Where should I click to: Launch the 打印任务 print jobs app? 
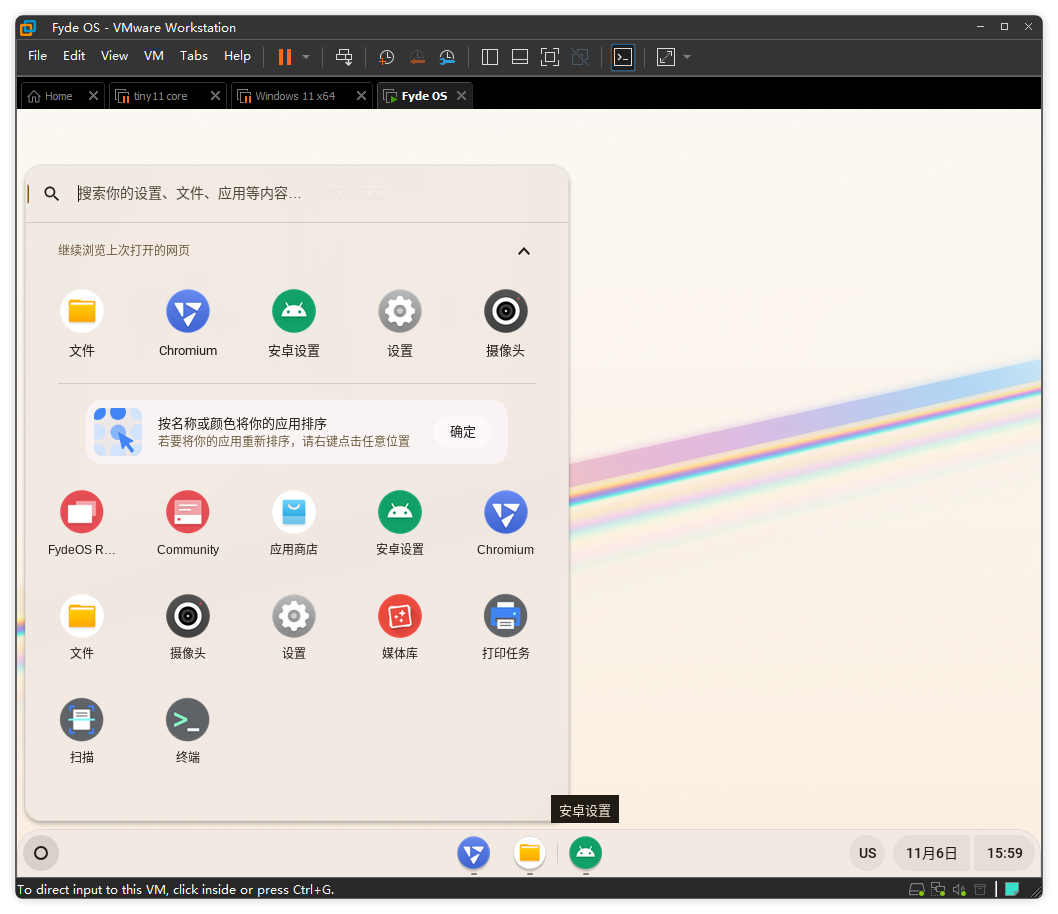[x=506, y=617]
